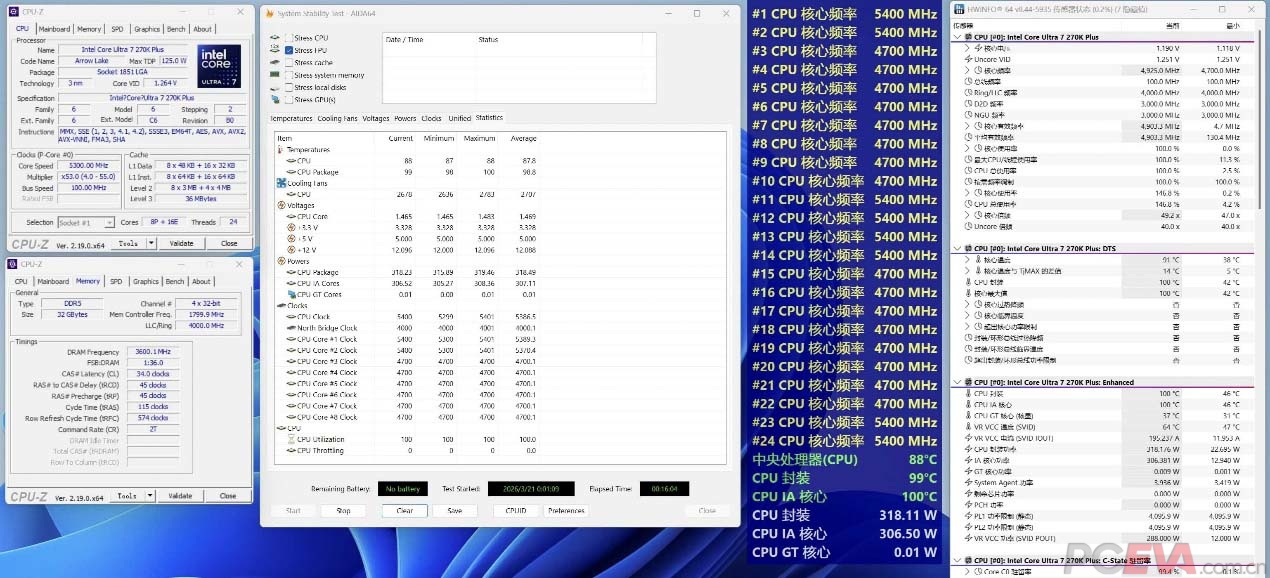Click the fan icon beside Cooling Fans
The height and width of the screenshot is (578, 1270).
click(x=280, y=183)
